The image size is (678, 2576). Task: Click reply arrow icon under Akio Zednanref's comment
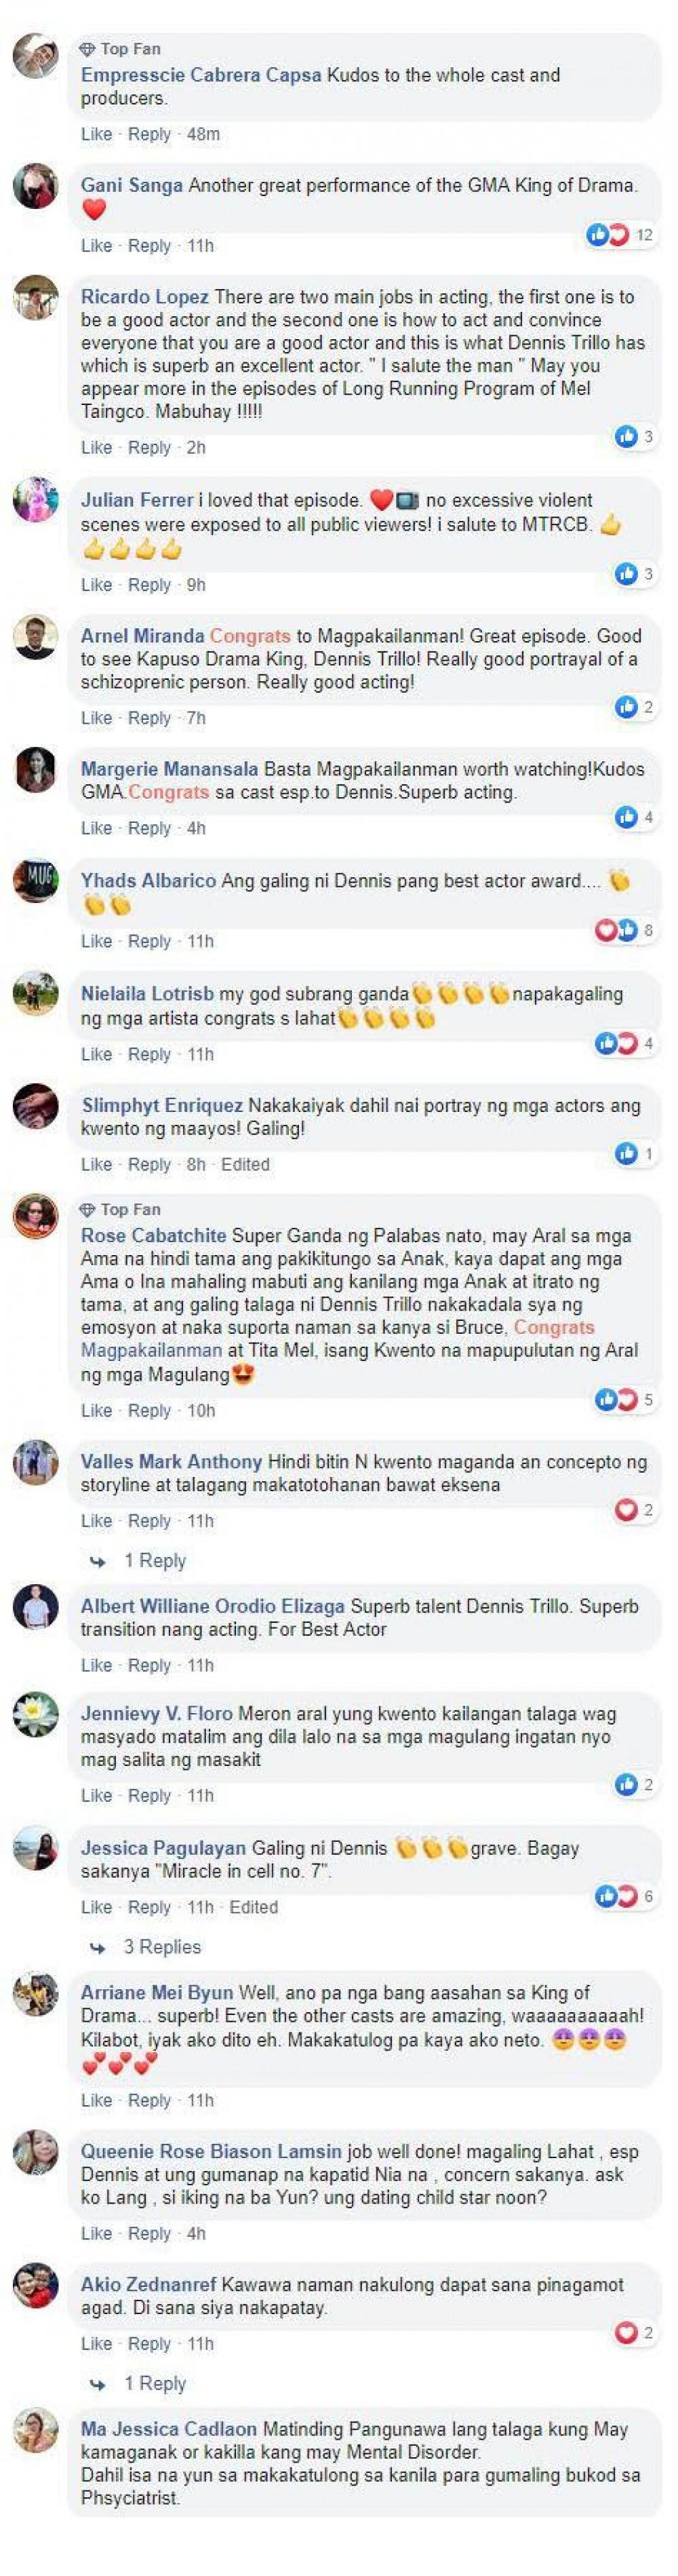tap(98, 2383)
